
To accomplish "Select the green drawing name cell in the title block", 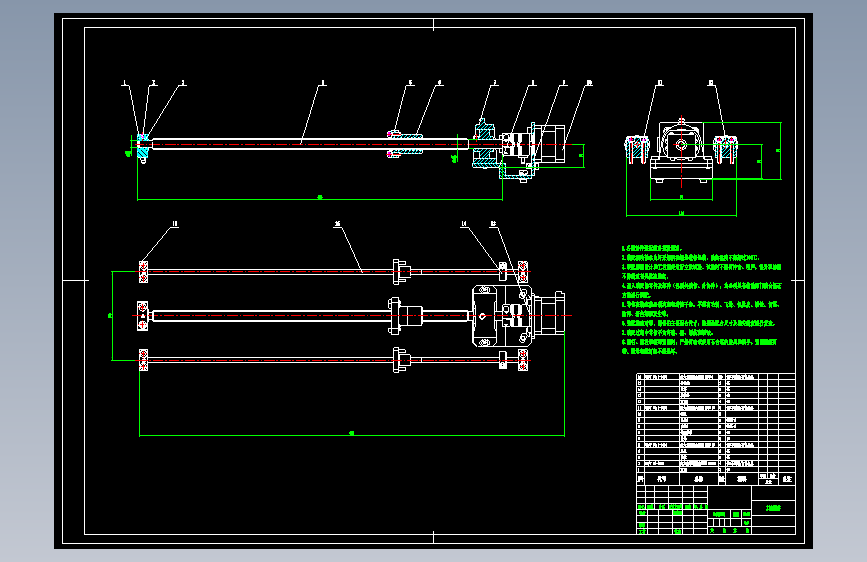I will coord(774,508).
